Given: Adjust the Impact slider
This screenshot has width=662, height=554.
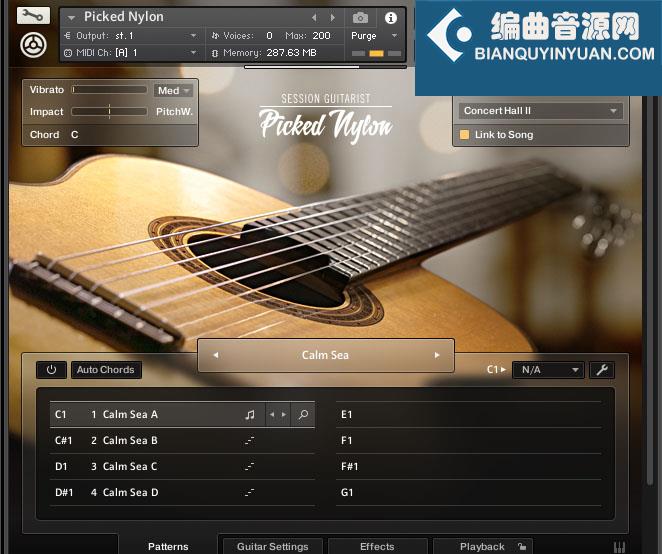Looking at the screenshot, I should pyautogui.click(x=109, y=111).
